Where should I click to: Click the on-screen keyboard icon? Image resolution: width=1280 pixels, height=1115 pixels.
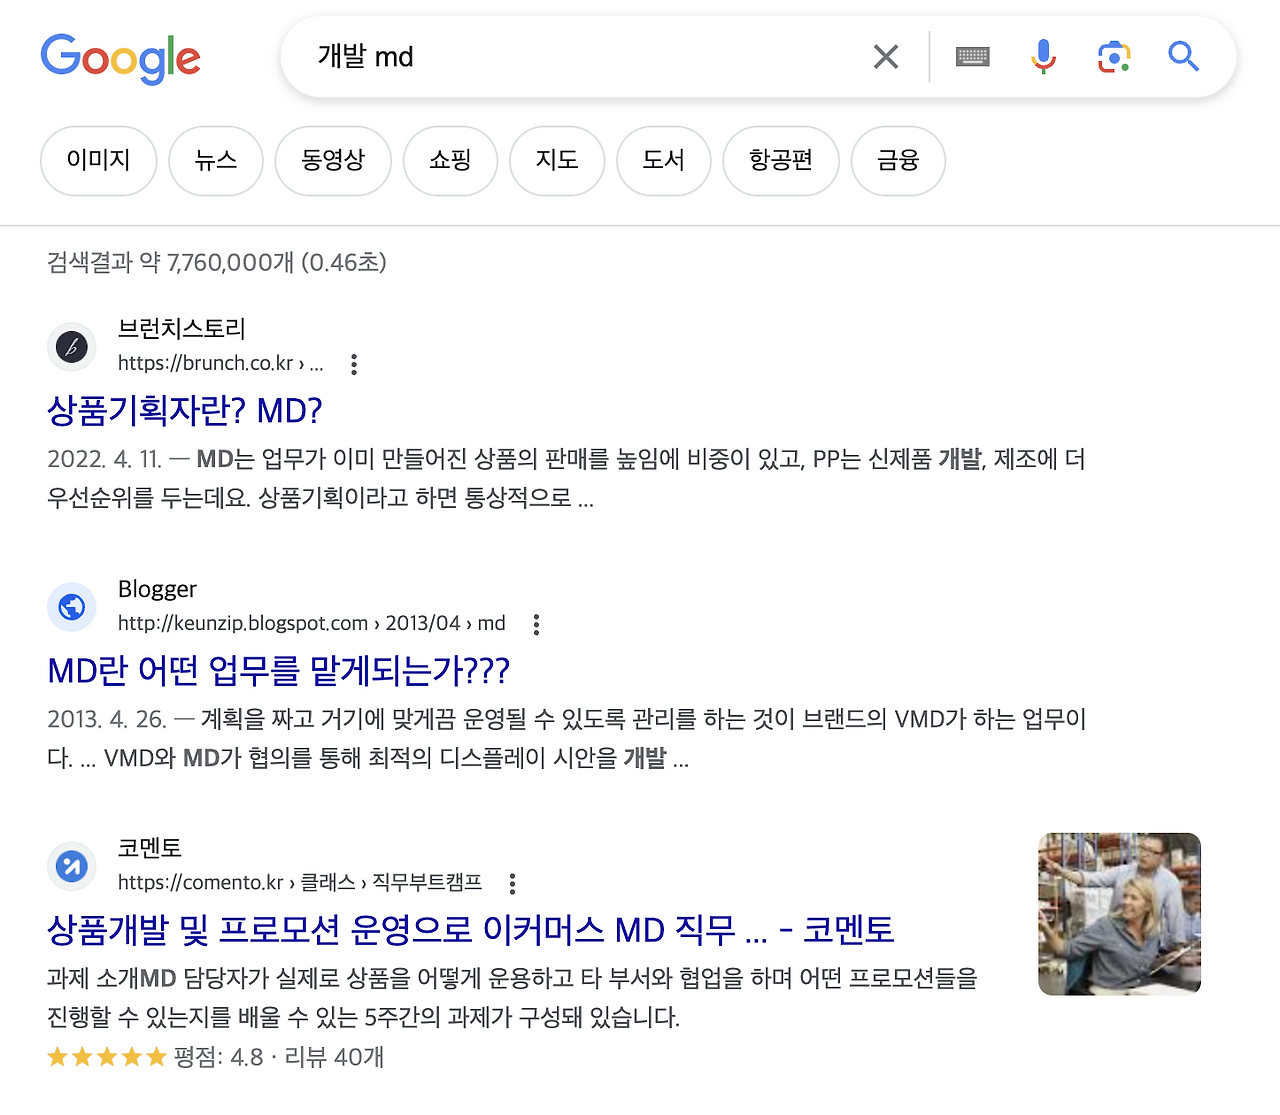tap(971, 57)
